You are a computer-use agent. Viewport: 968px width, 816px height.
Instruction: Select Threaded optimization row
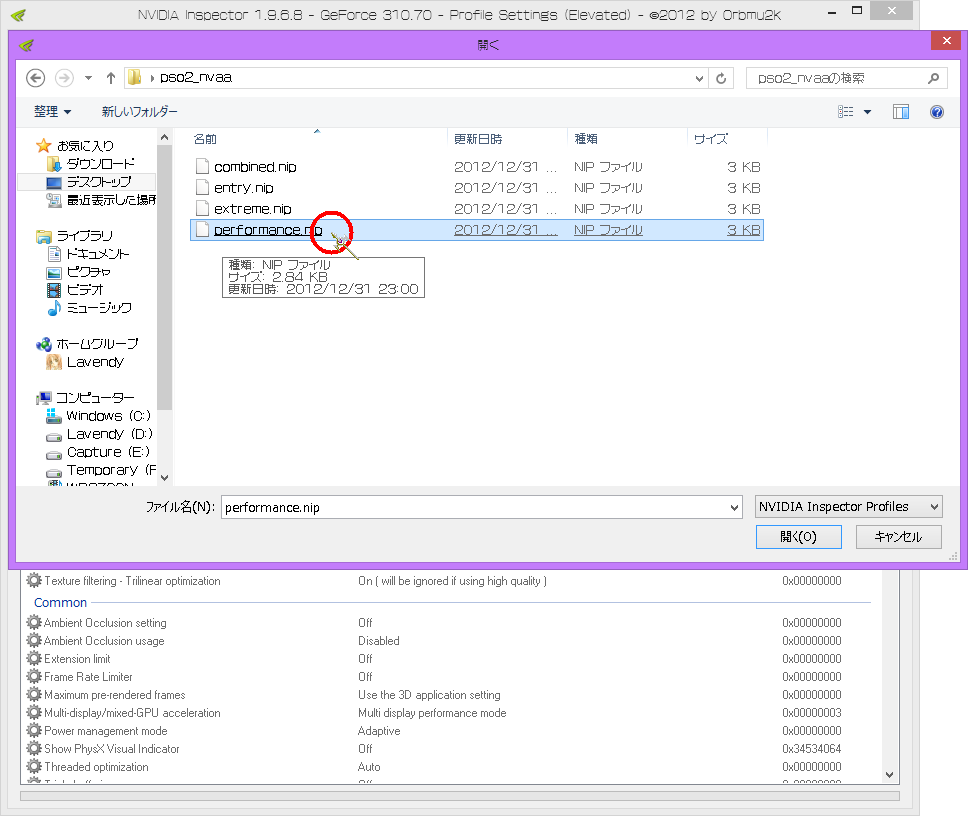[x=448, y=767]
